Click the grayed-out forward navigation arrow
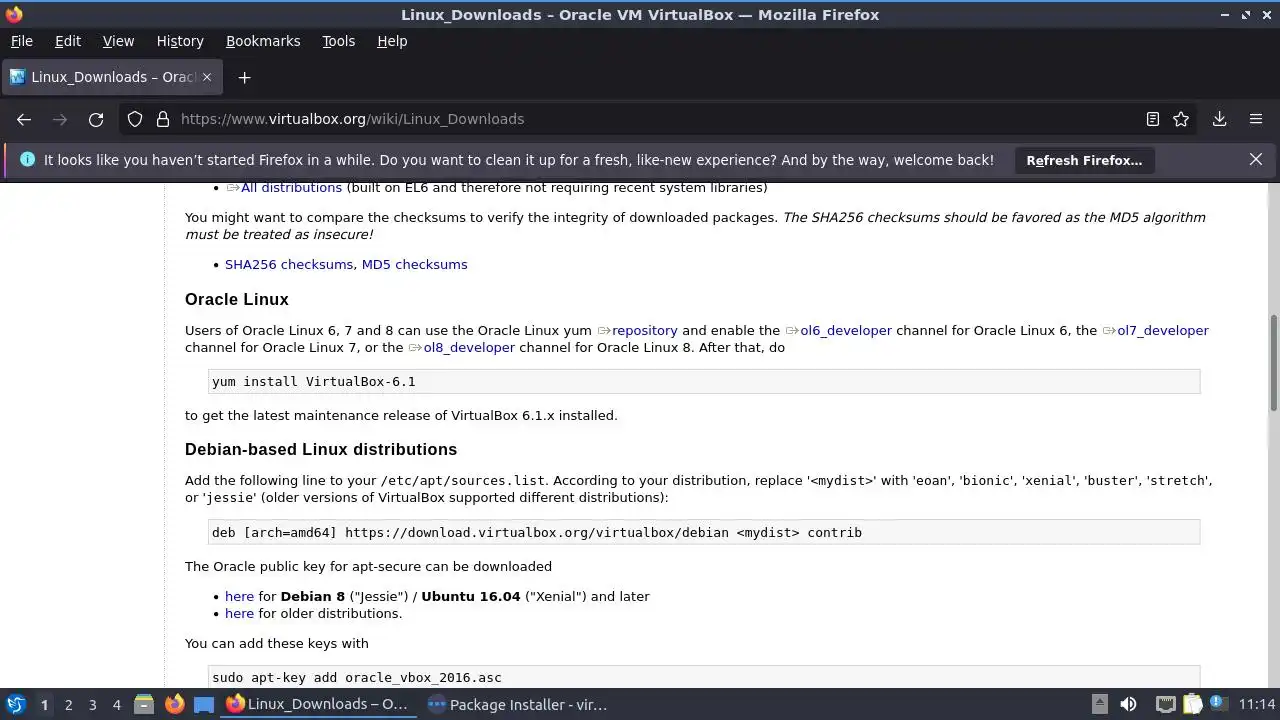Image resolution: width=1280 pixels, height=720 pixels. [x=60, y=119]
